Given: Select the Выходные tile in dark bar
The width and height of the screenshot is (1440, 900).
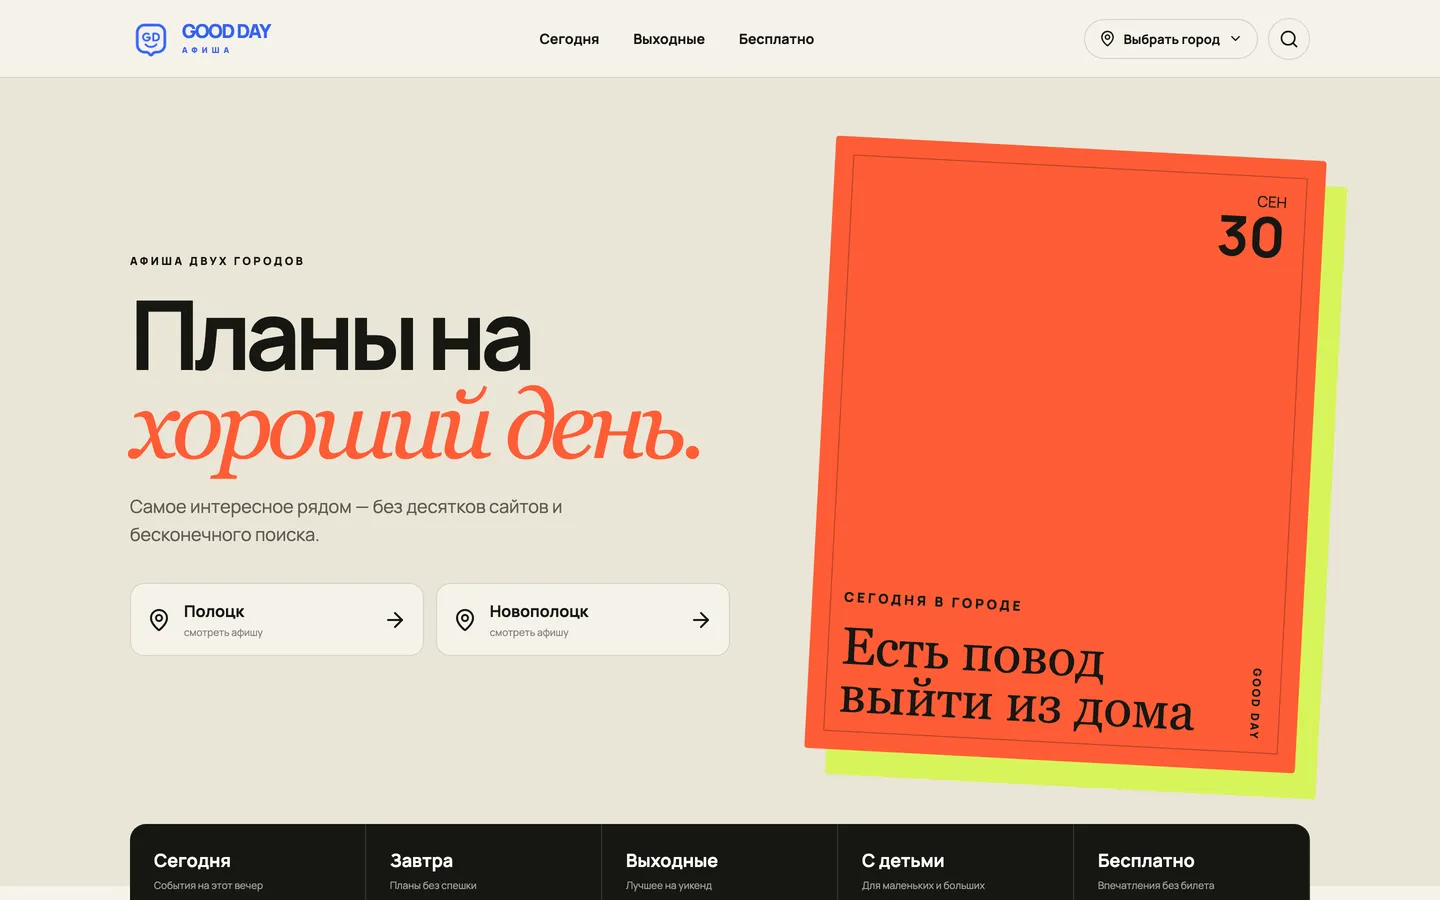Looking at the screenshot, I should tap(720, 862).
